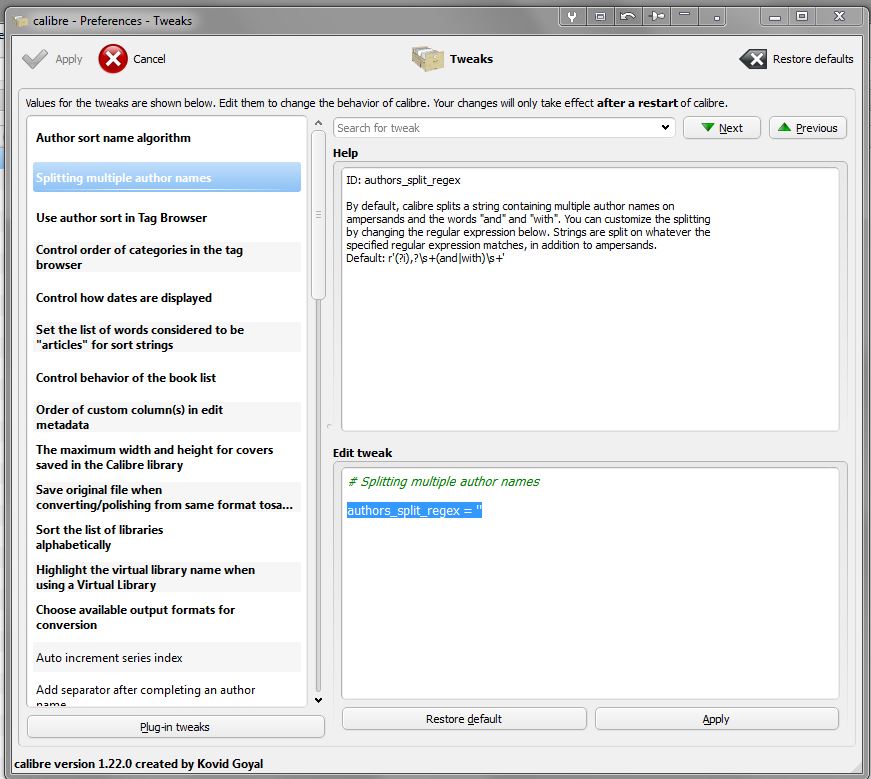Select 'Set the list of words considered to be articles'
The height and width of the screenshot is (779, 871).
pos(167,337)
